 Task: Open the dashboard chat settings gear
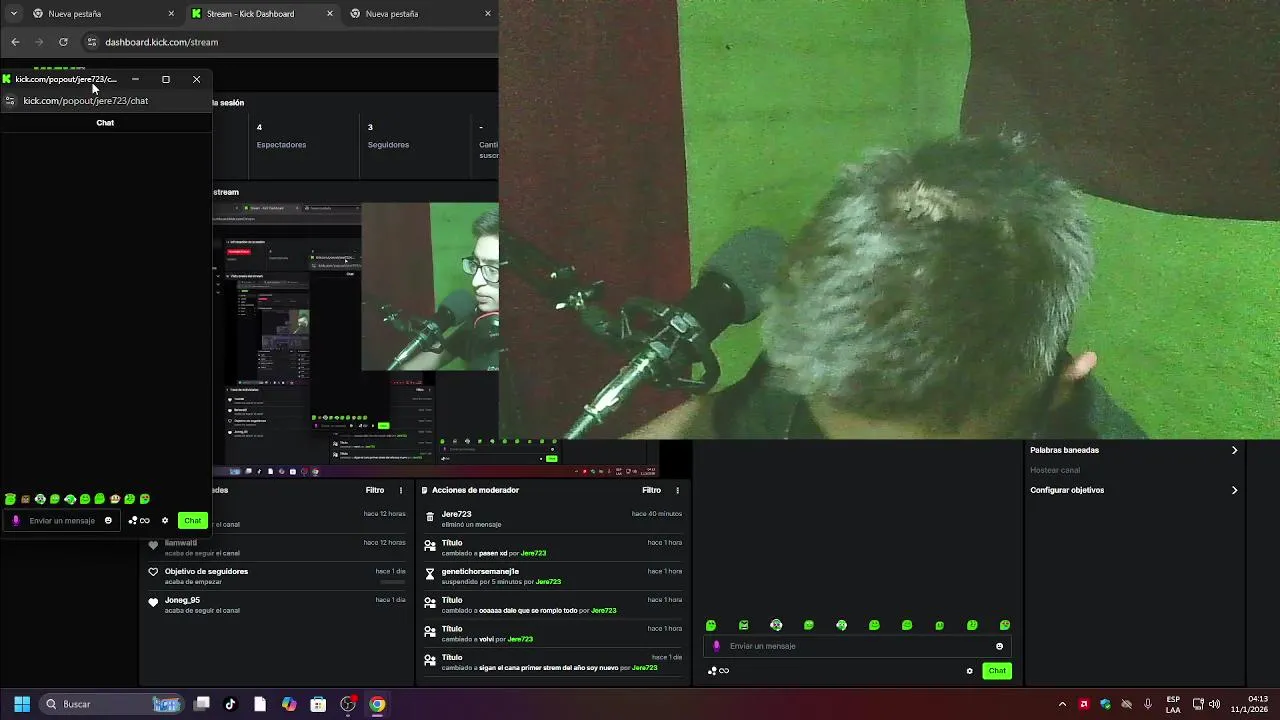tap(969, 671)
